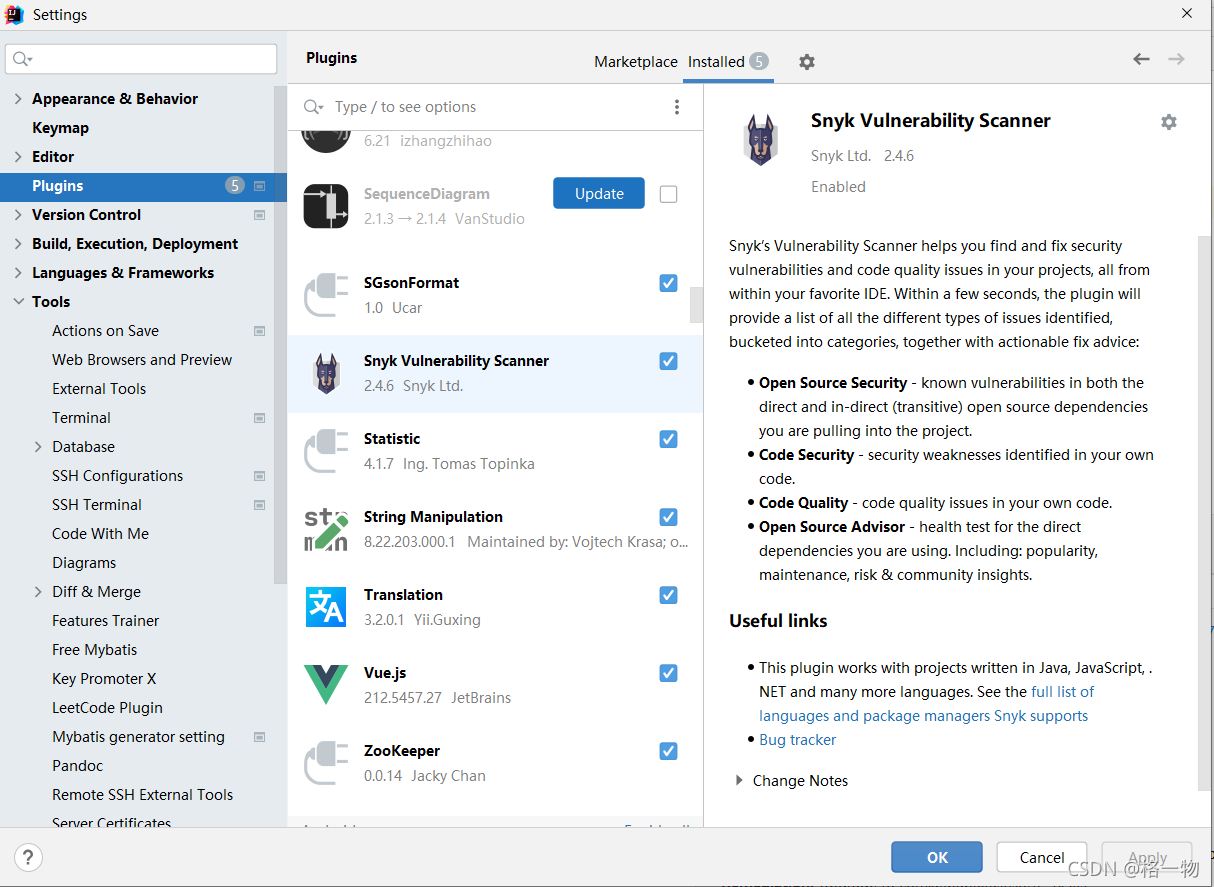Screen dimensions: 1214x887
Task: Click project-level icon beside Actions on Save
Action: [x=260, y=331]
